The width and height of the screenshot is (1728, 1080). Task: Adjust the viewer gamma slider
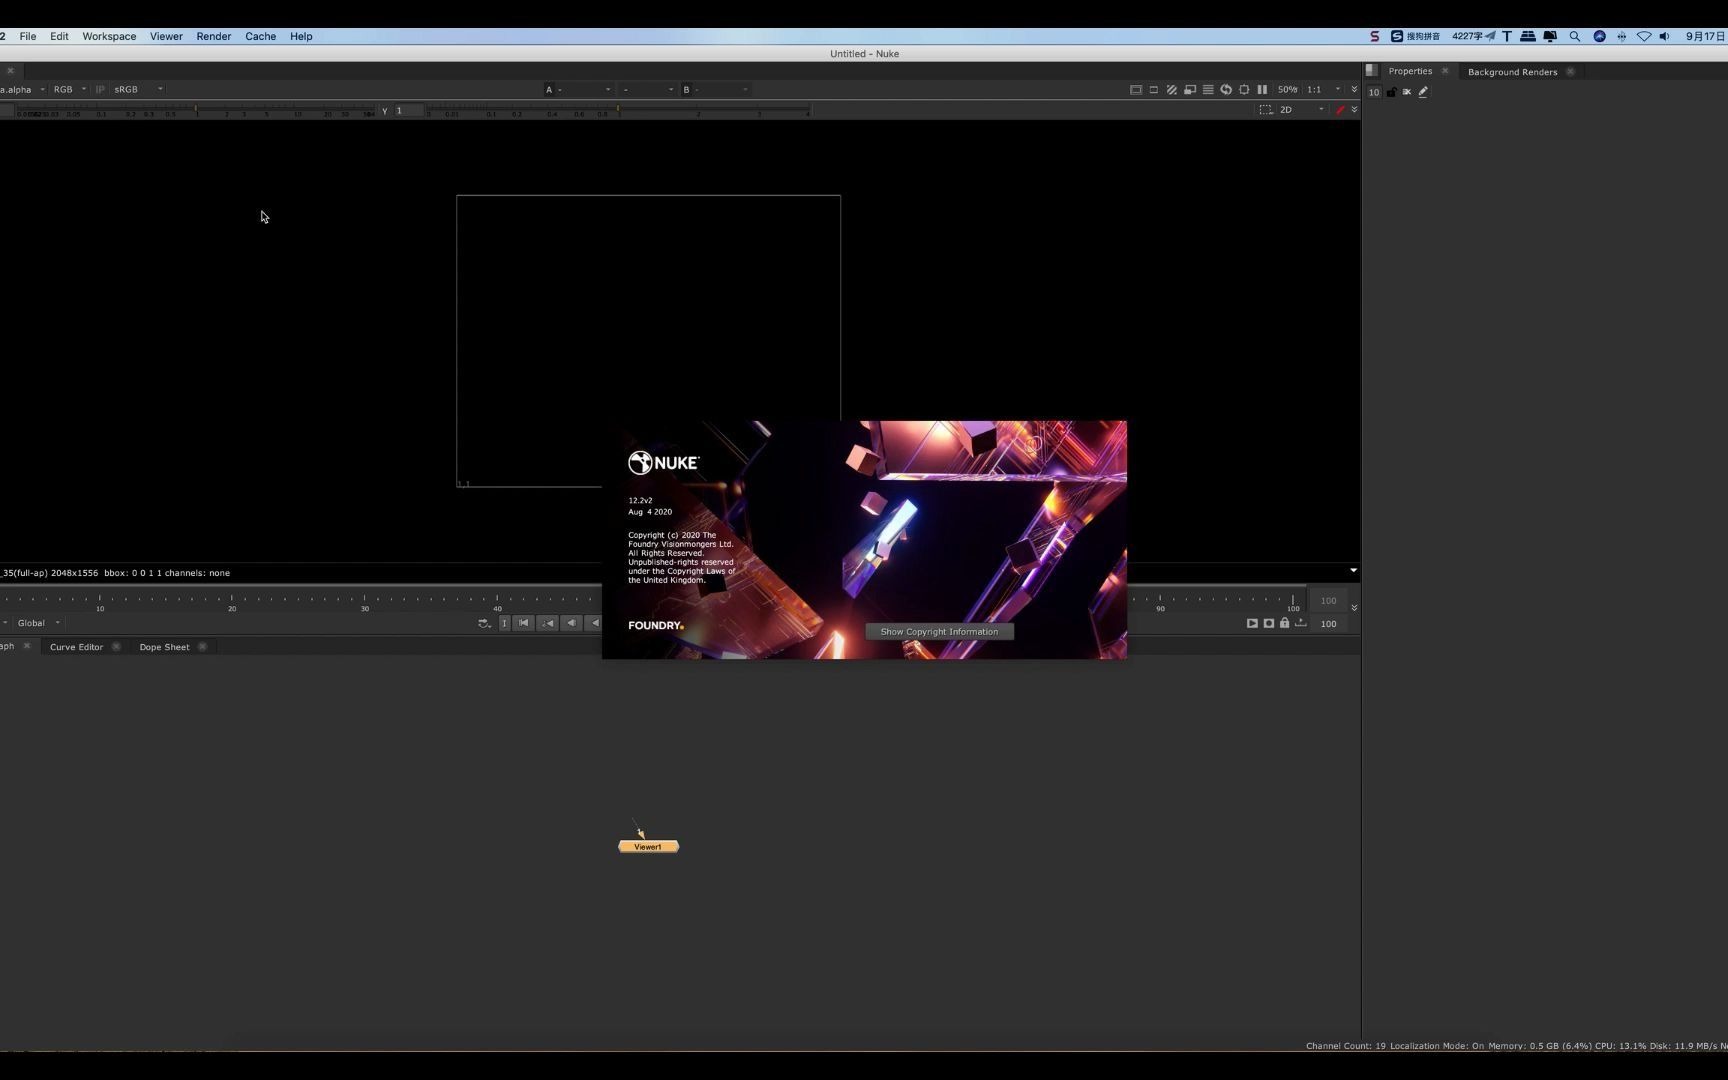(618, 111)
